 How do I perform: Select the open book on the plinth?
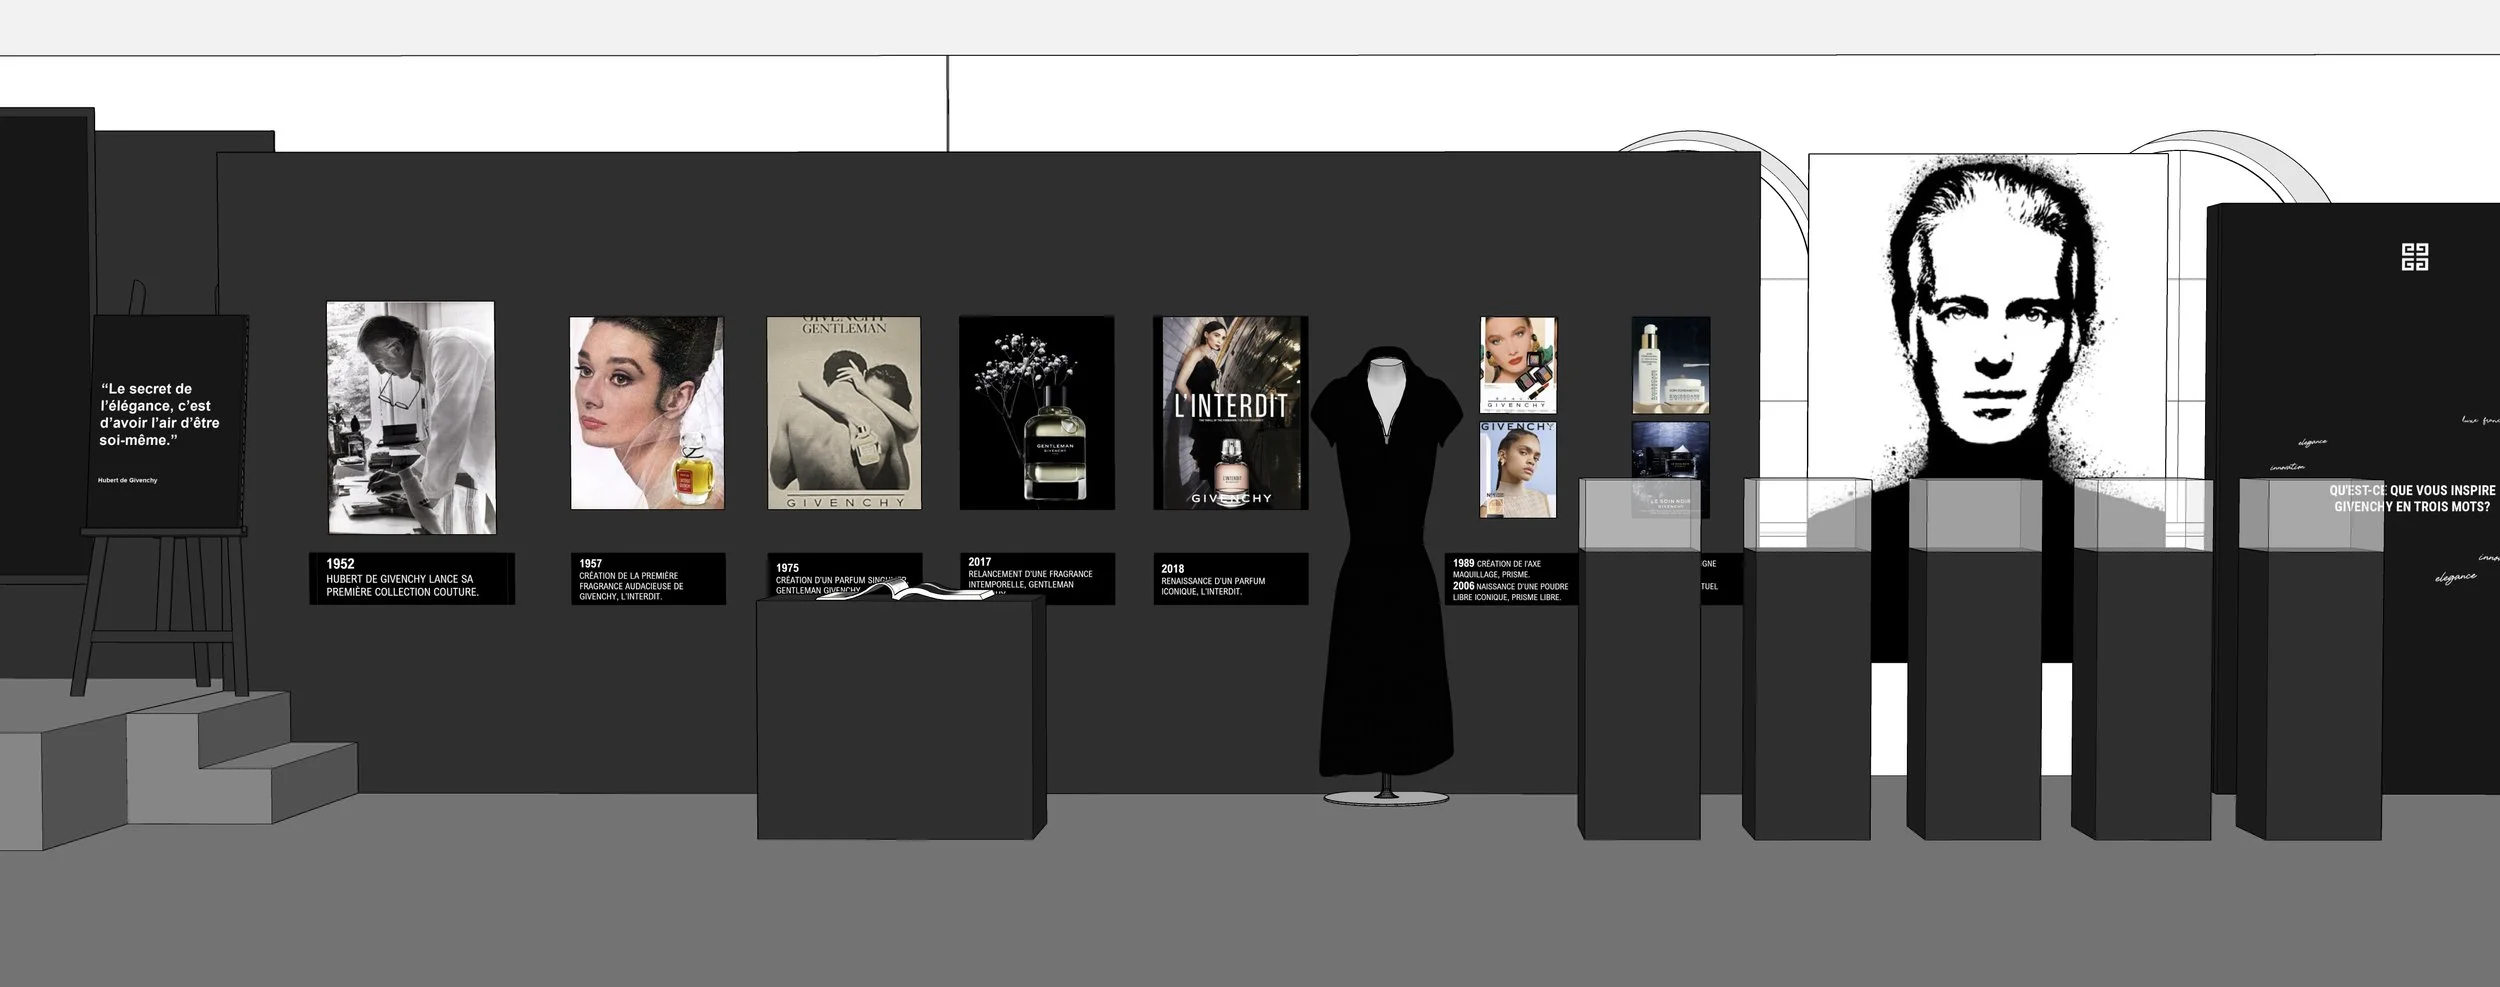[x=905, y=591]
